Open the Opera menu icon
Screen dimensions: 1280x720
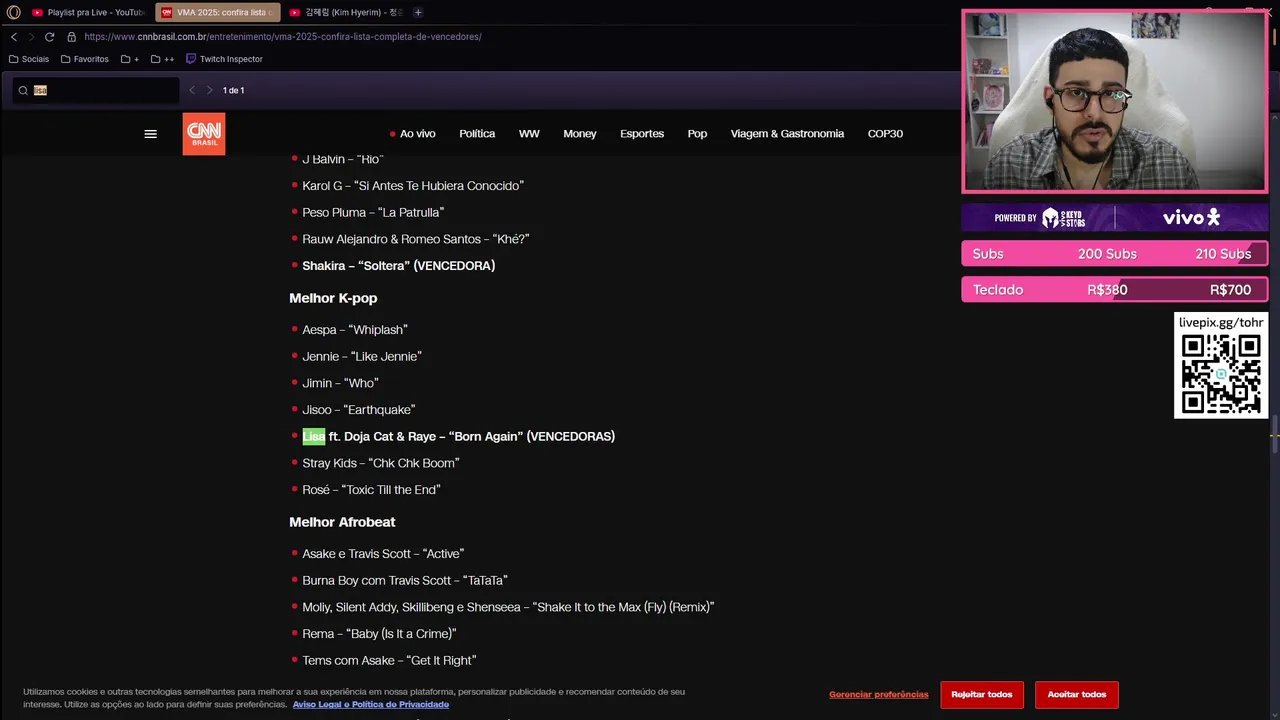click(14, 12)
